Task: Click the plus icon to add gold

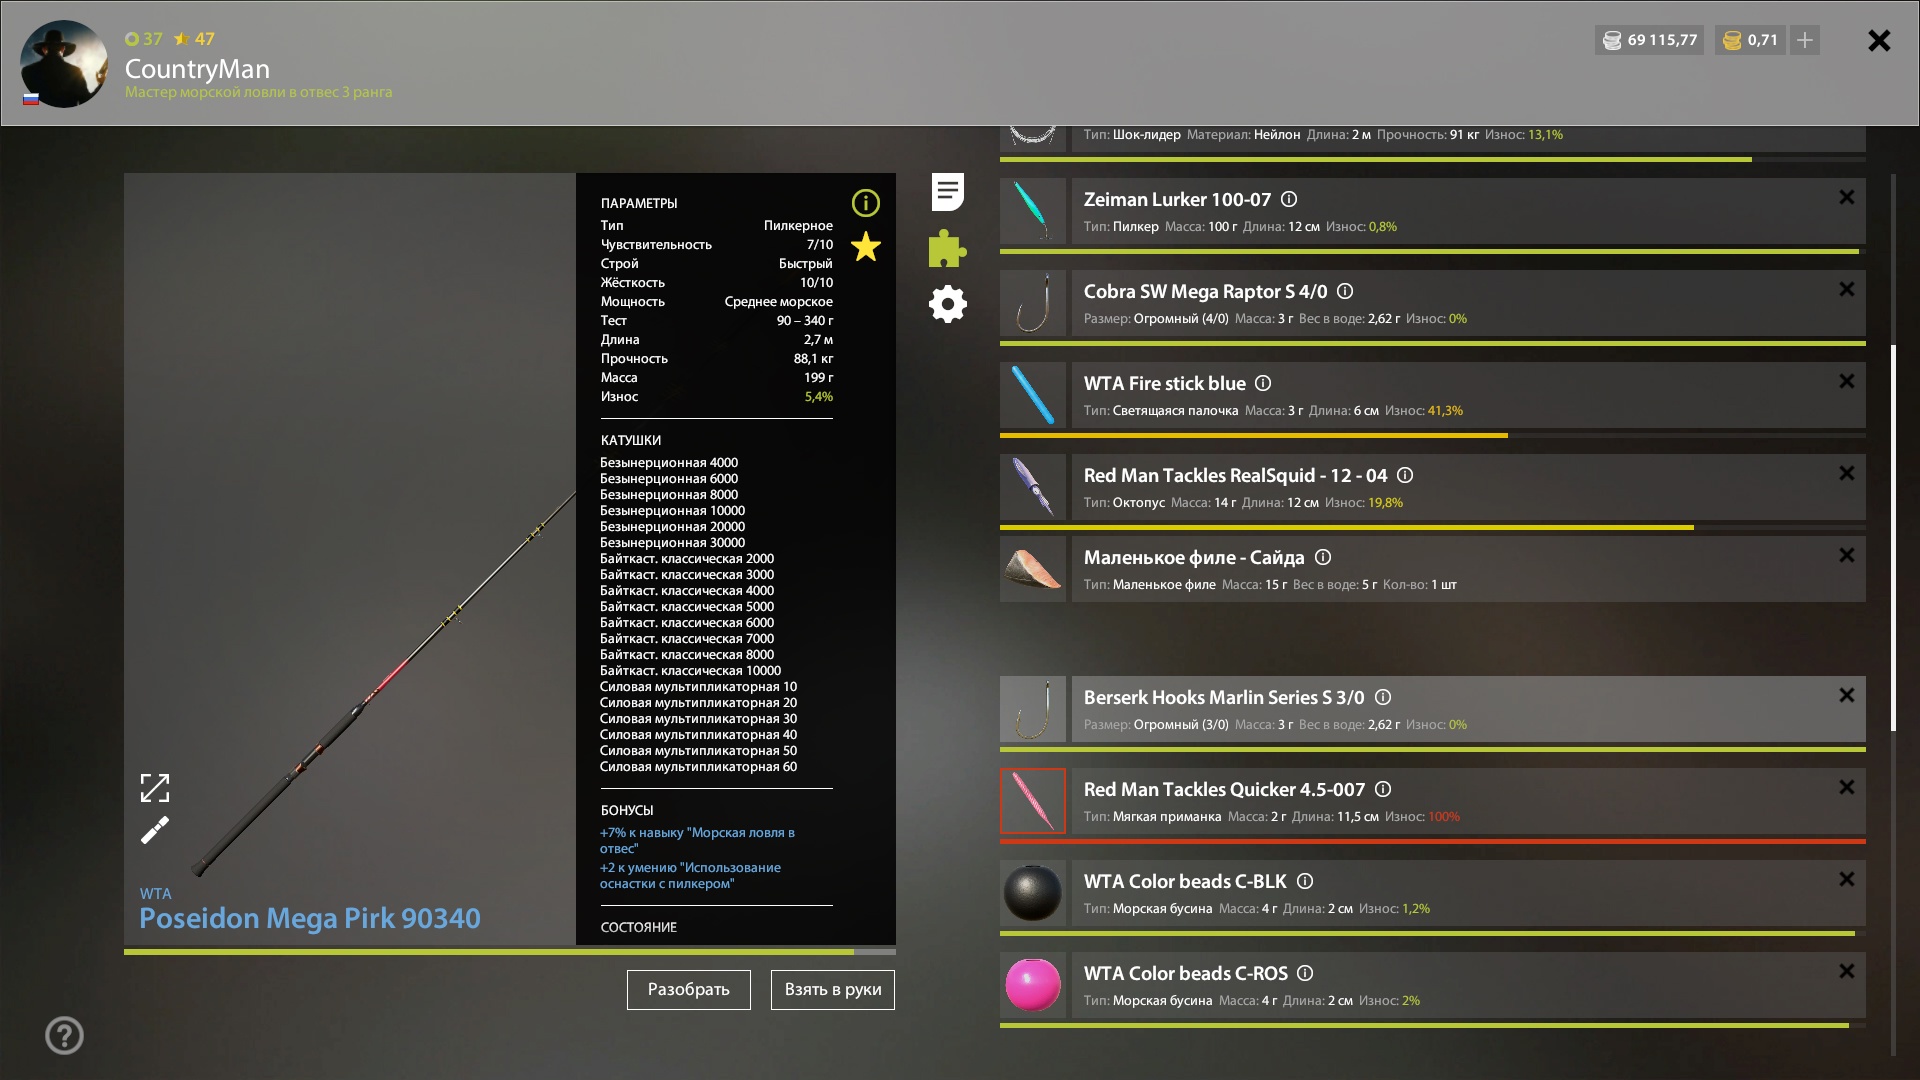Action: coord(1804,40)
